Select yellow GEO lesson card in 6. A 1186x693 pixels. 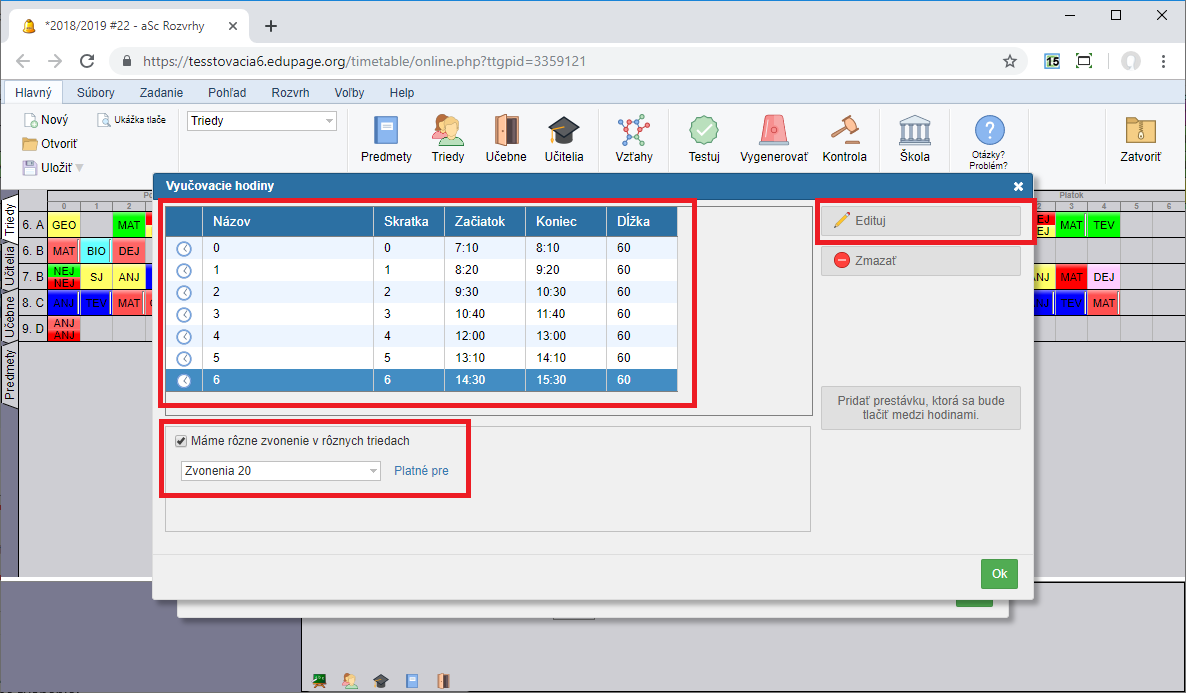point(64,225)
